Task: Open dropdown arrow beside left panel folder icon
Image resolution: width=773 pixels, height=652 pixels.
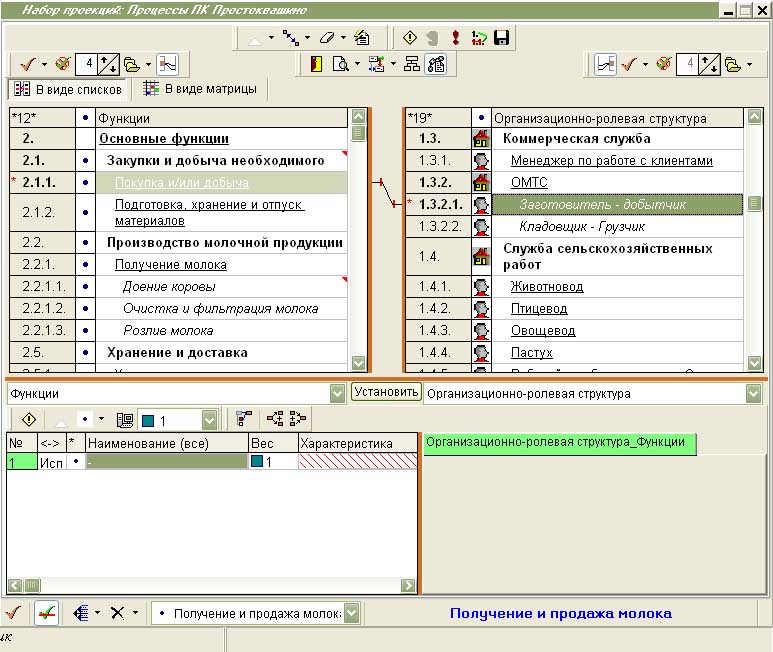Action: 148,64
